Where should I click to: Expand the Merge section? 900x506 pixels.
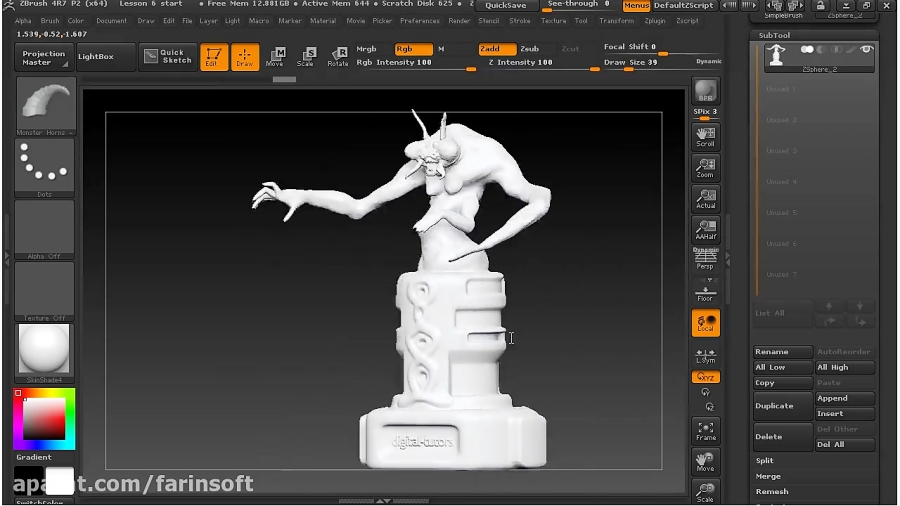(x=768, y=476)
